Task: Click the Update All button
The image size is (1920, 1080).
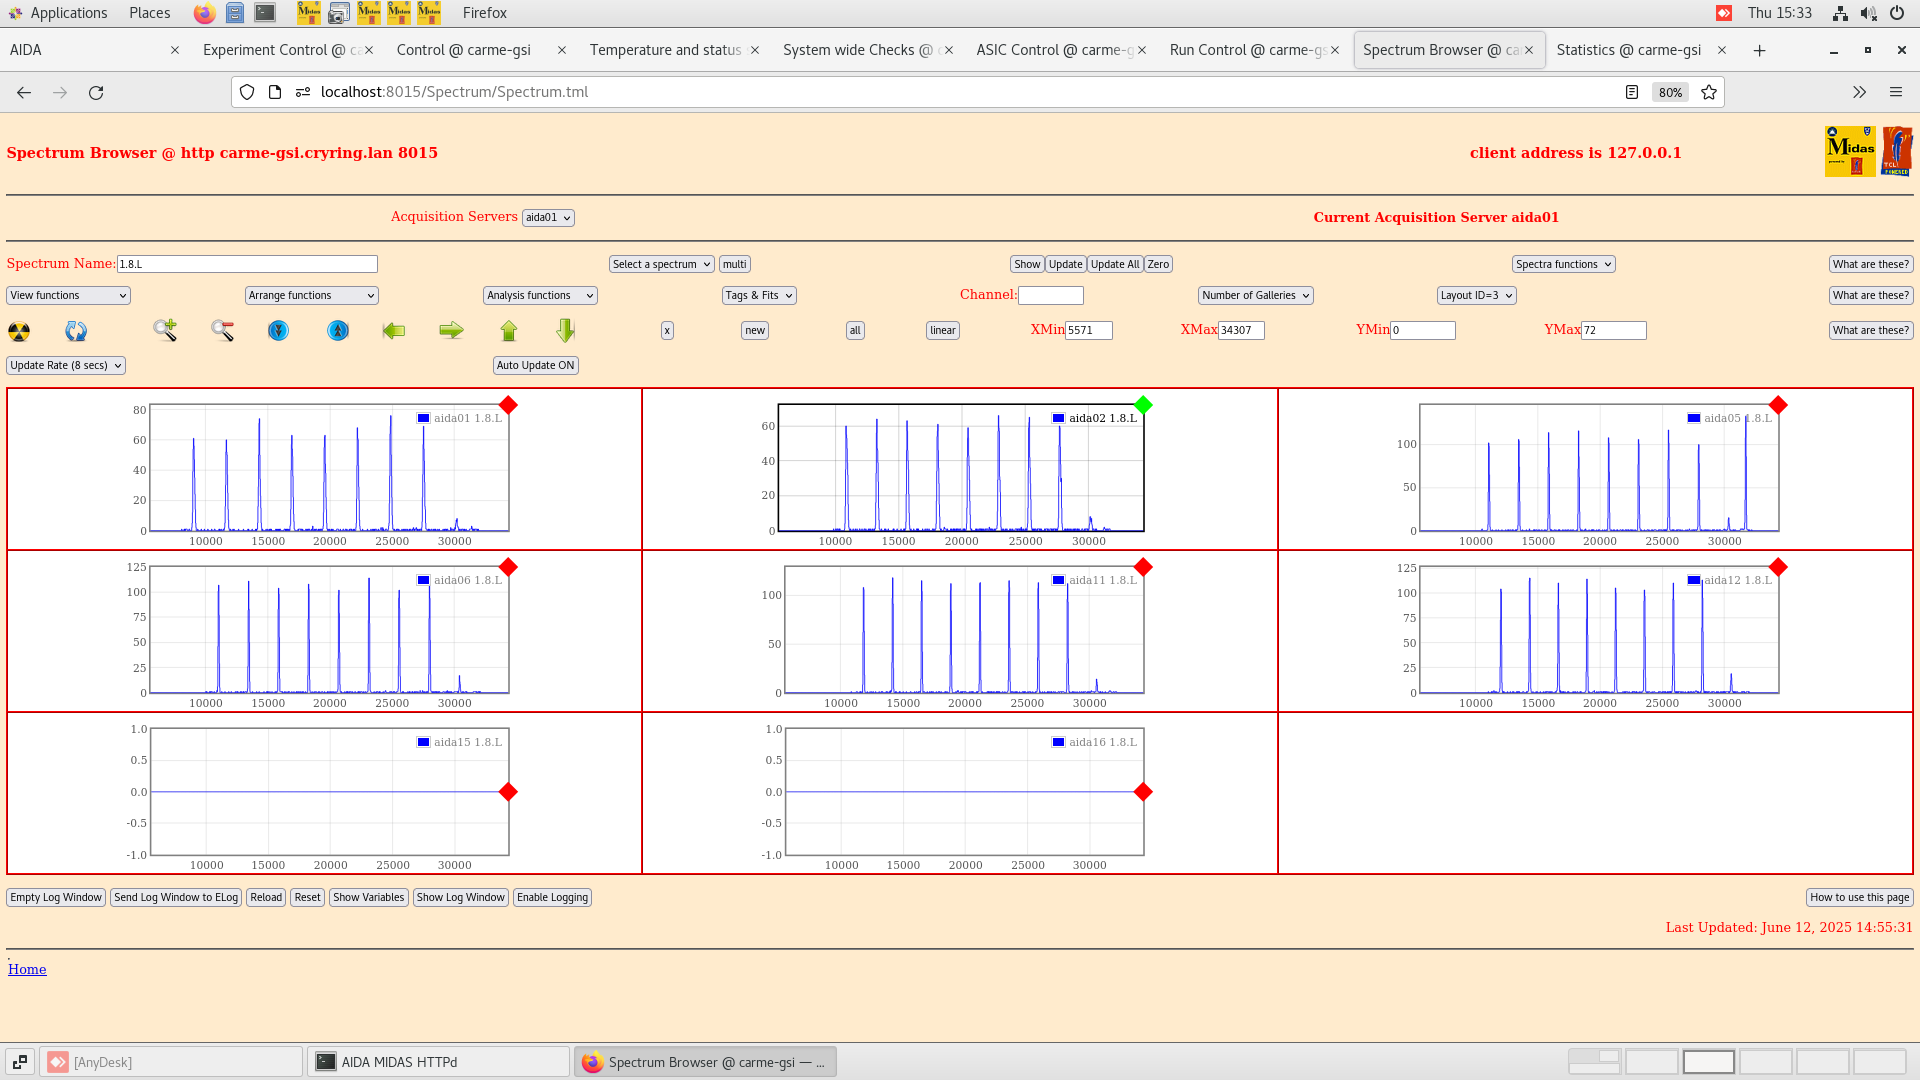Action: (x=1115, y=264)
